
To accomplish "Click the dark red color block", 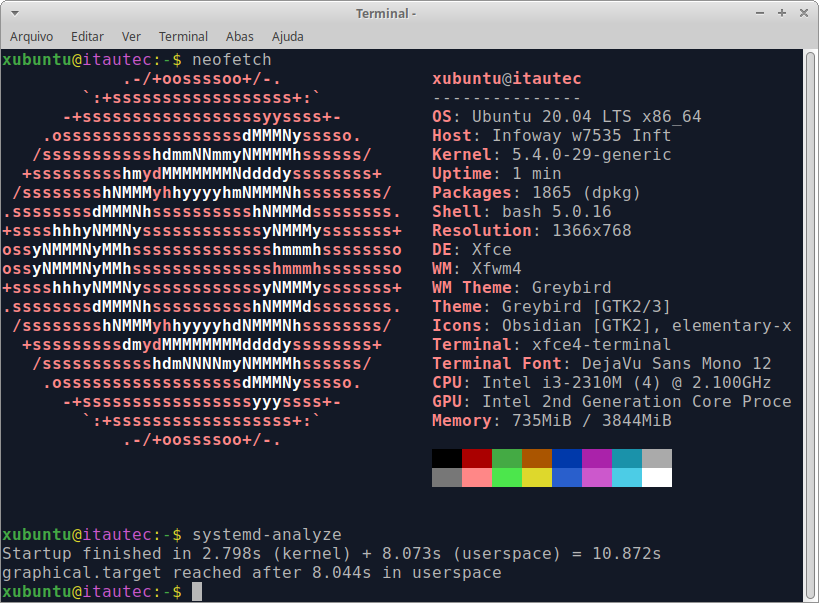I will coord(477,459).
